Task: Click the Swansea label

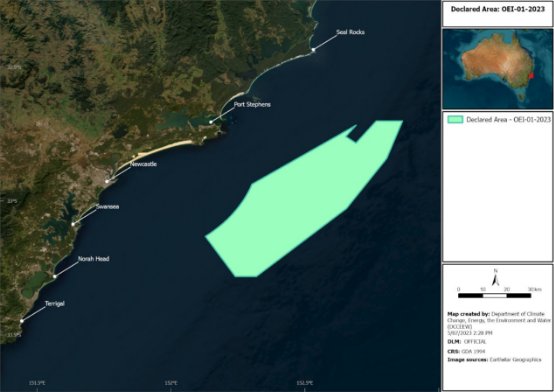Action: click(107, 207)
